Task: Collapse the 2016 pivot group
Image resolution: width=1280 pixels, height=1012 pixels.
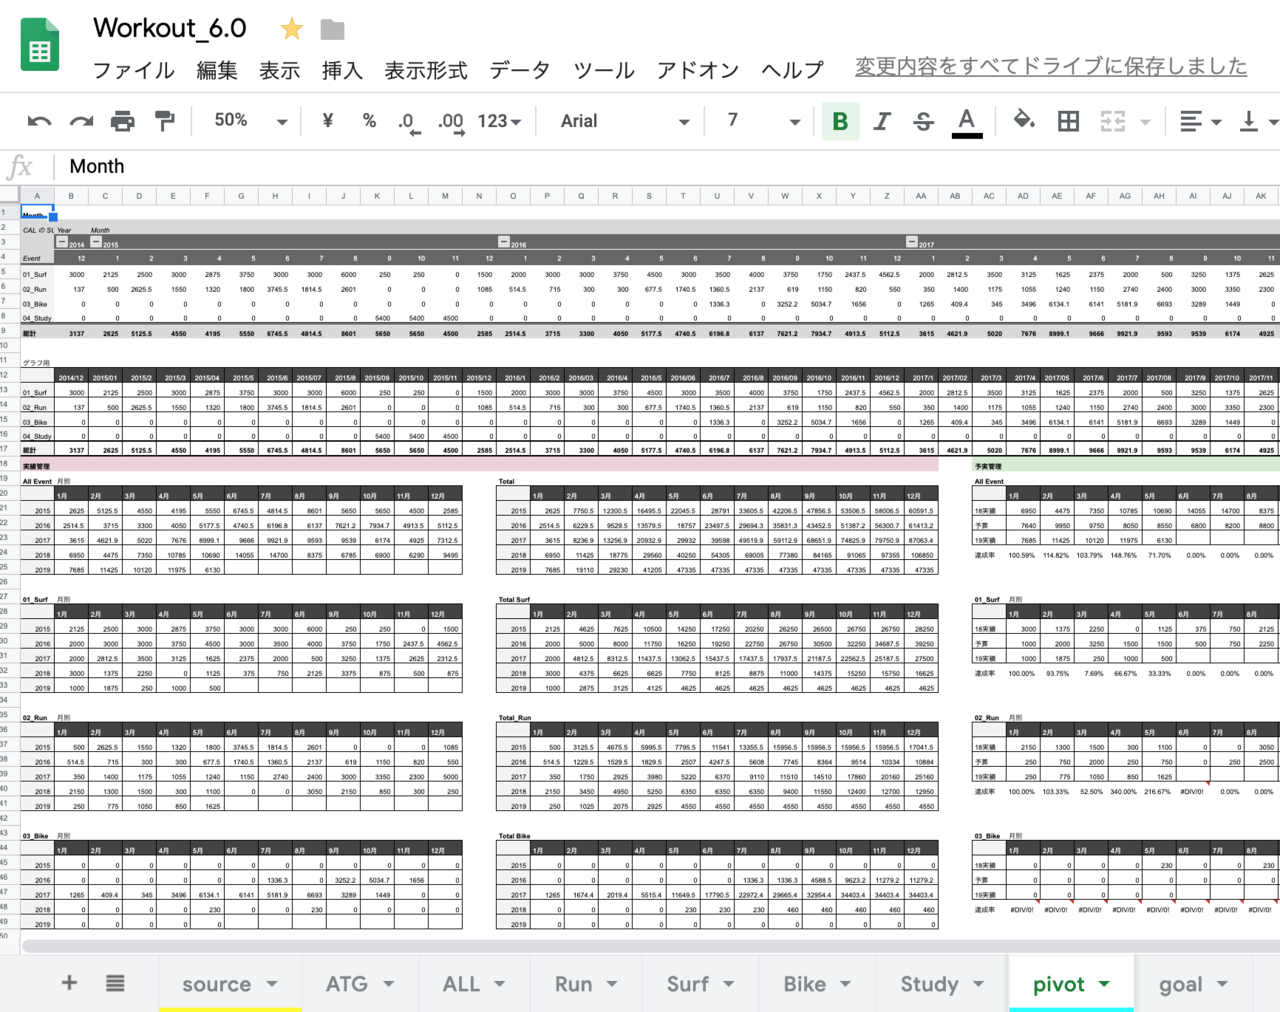Action: pos(504,243)
